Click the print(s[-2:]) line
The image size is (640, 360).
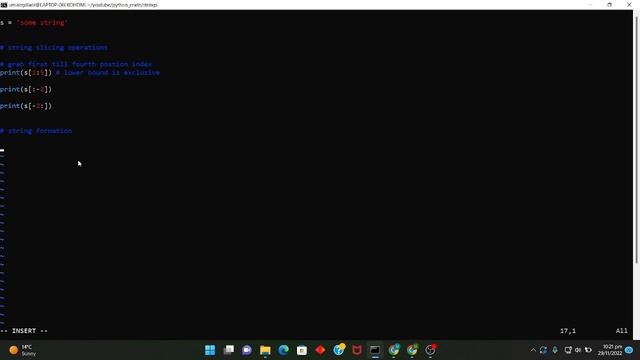pos(26,106)
